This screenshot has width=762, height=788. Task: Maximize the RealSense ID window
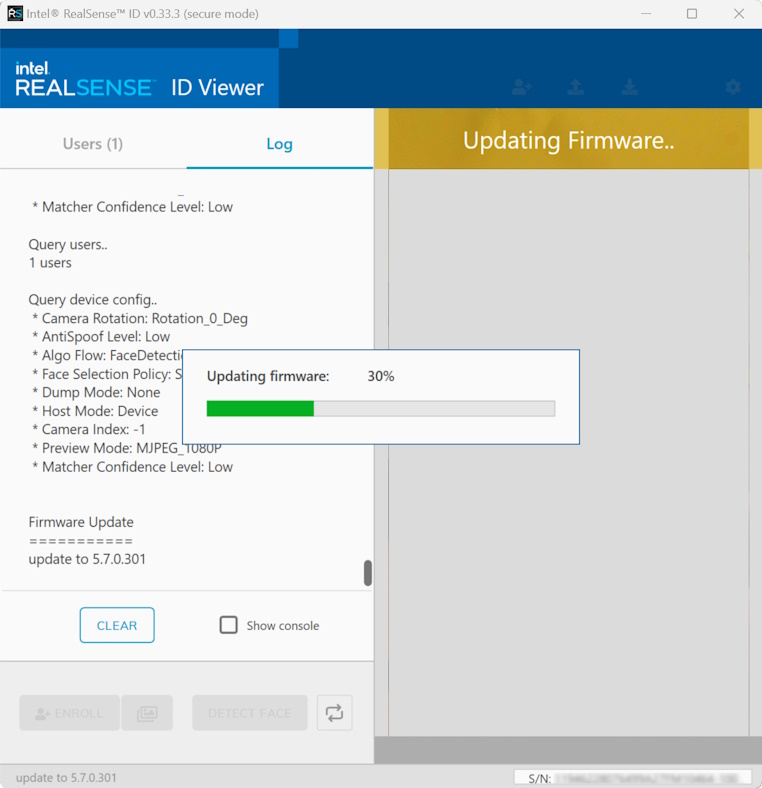coord(692,14)
